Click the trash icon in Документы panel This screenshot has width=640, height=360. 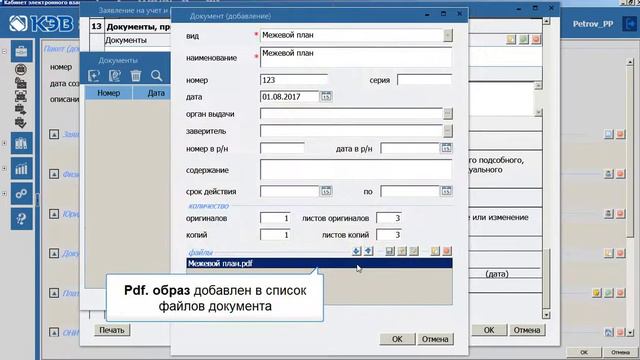[136, 76]
